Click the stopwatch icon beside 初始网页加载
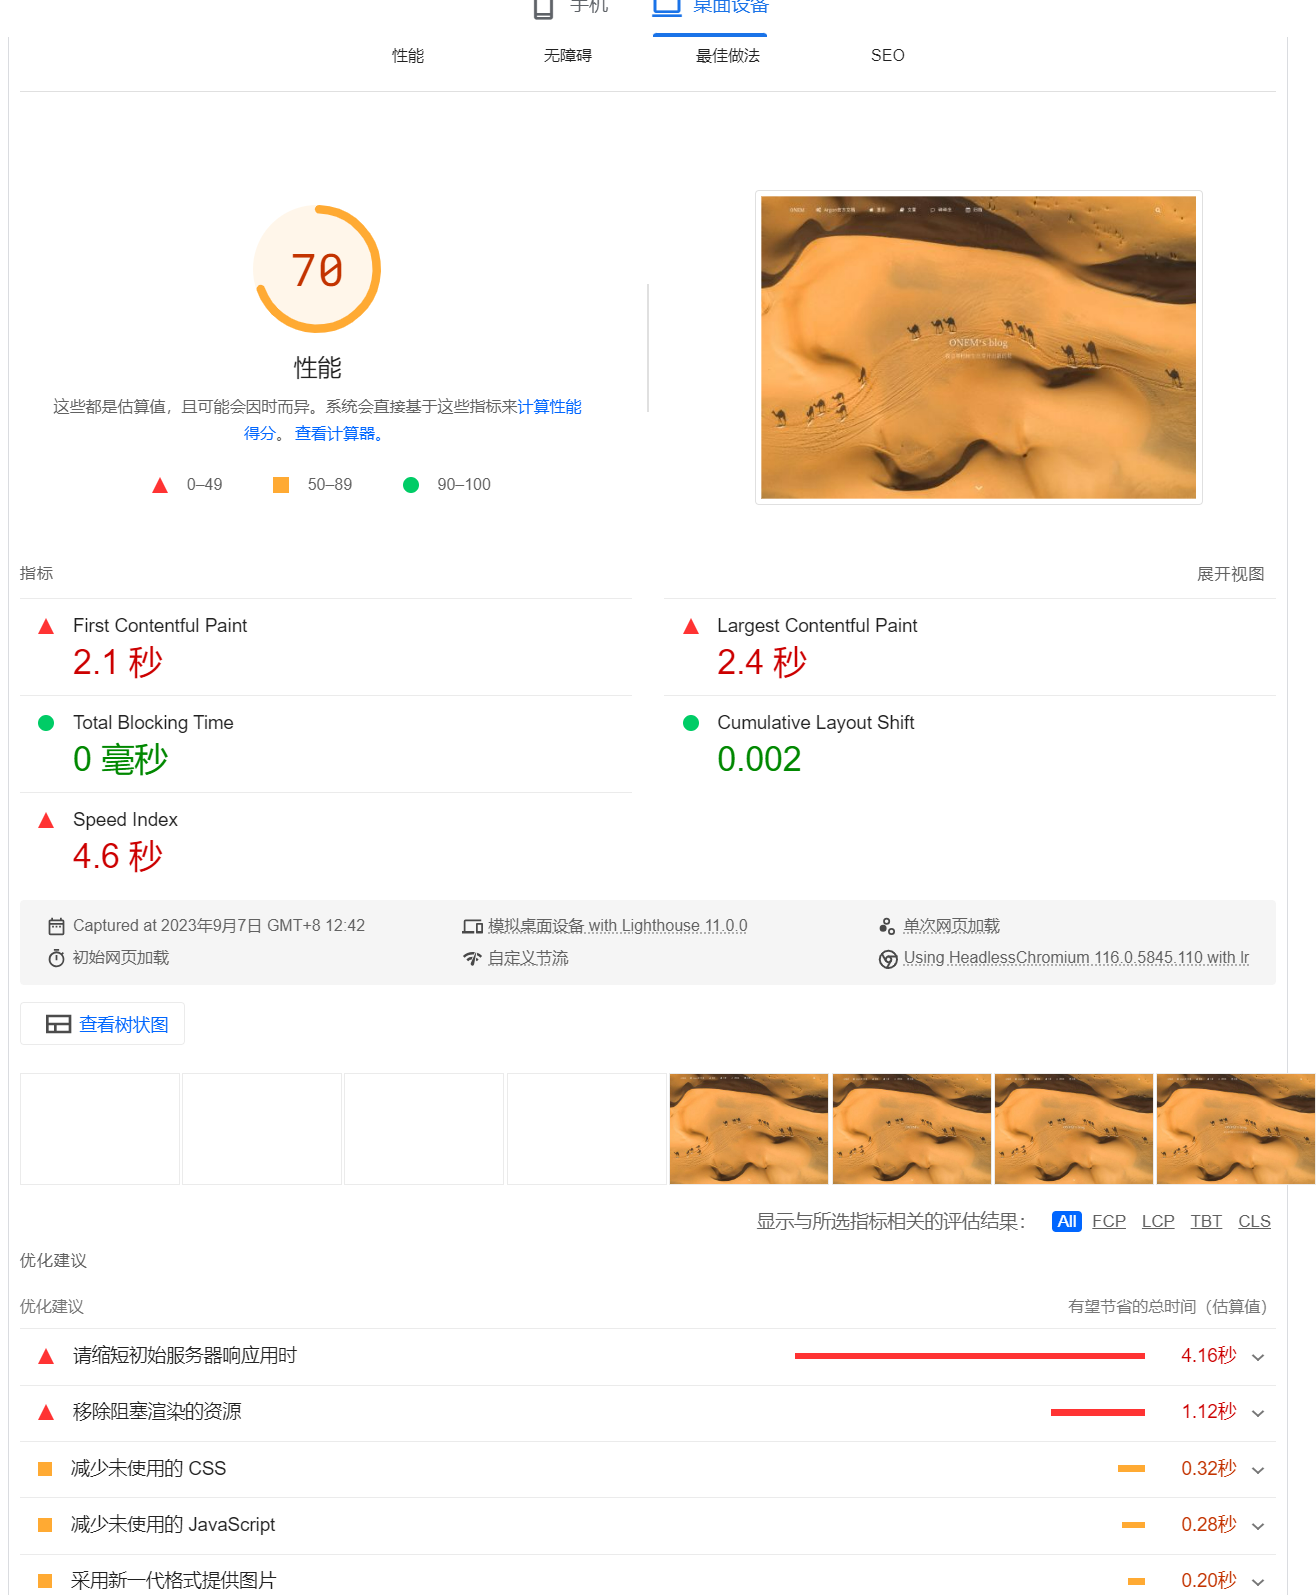Viewport: 1316px width, 1595px height. 57,958
